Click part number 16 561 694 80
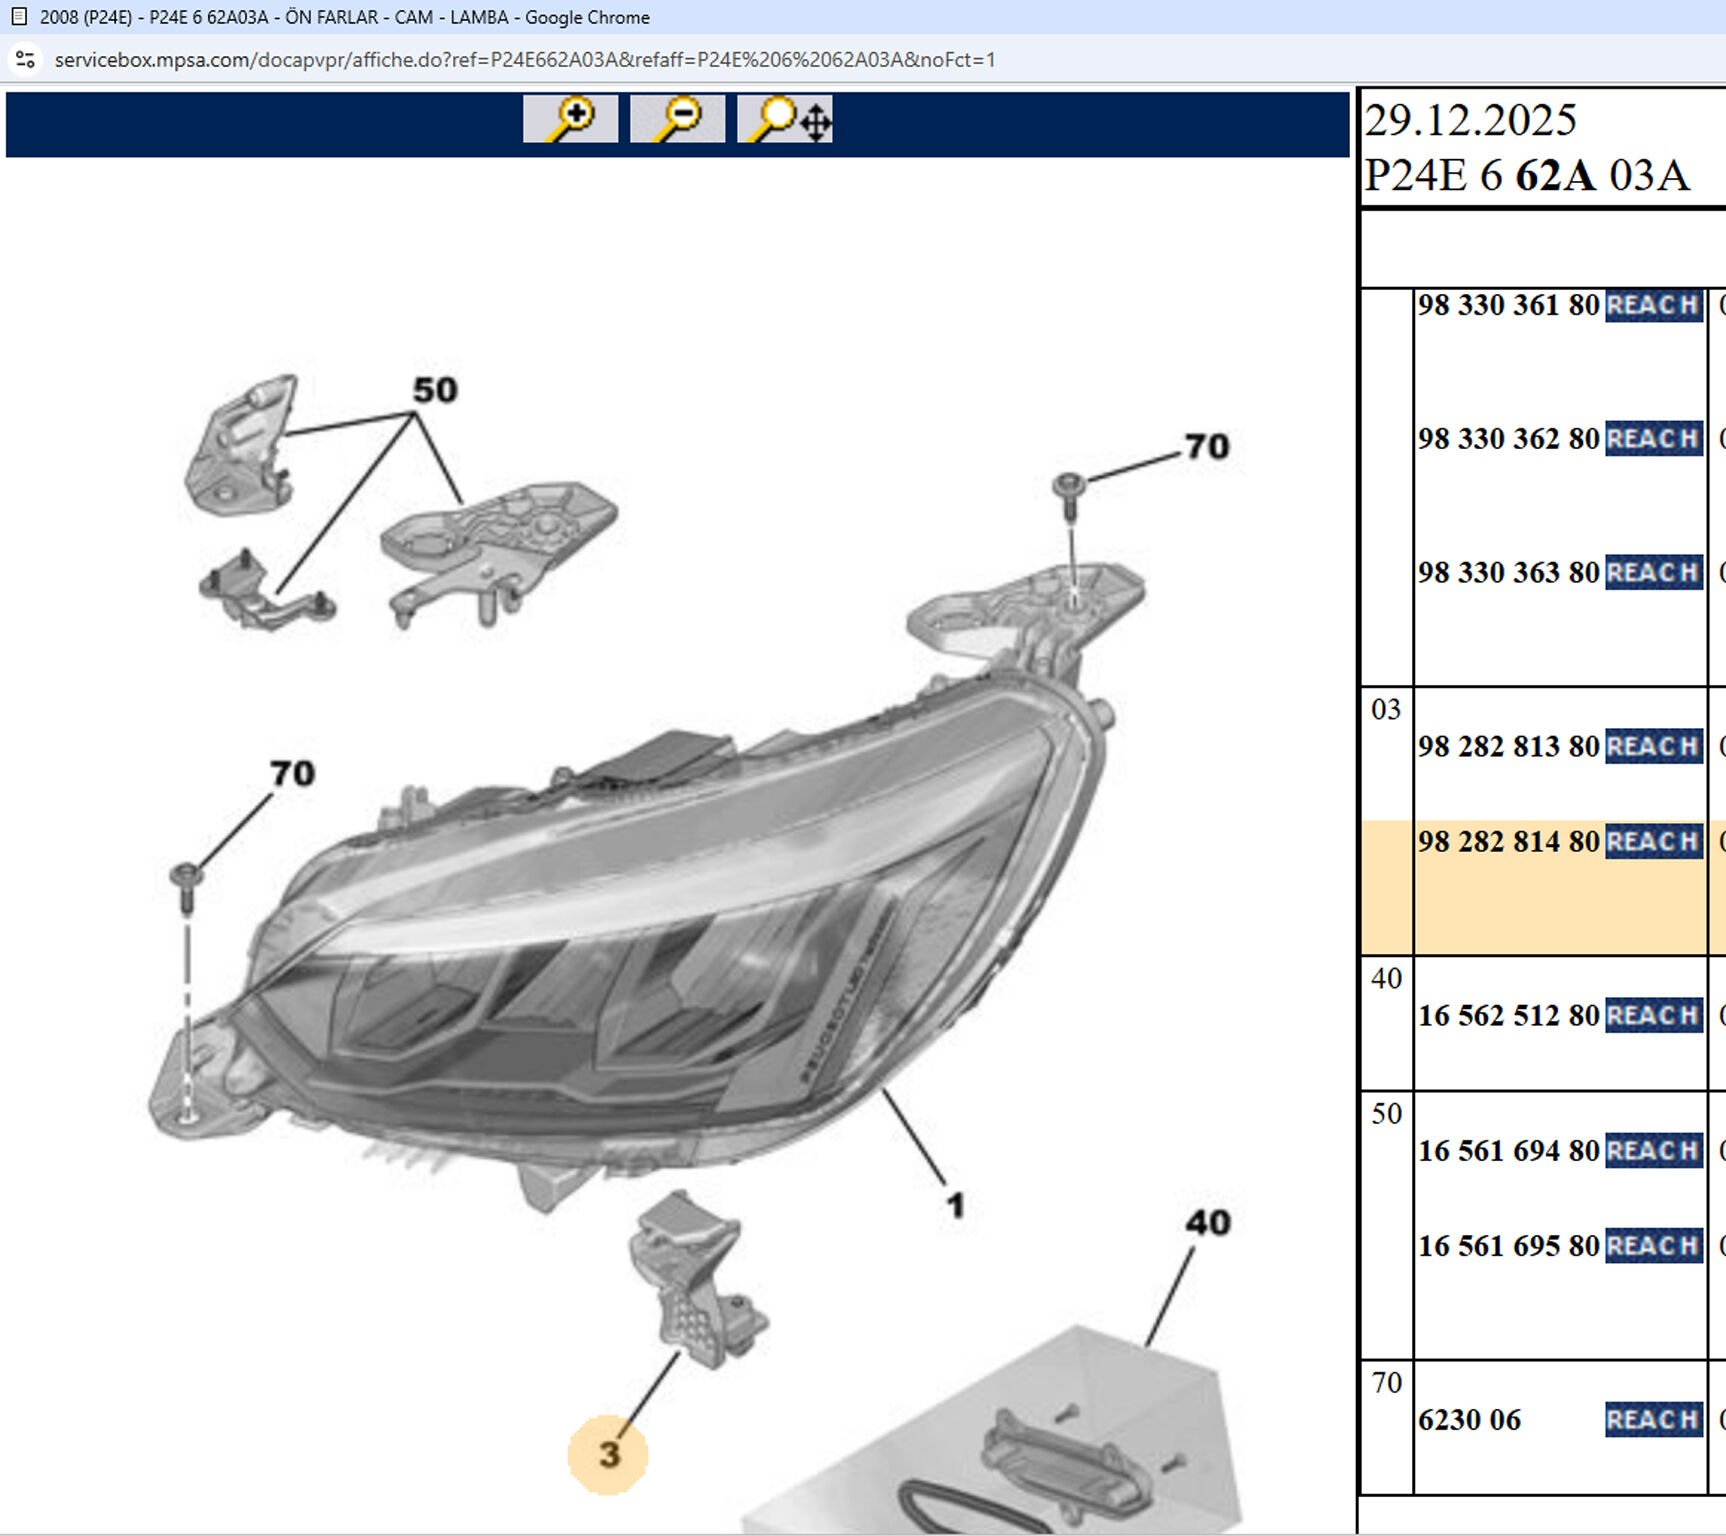1726x1536 pixels. tap(1508, 1151)
